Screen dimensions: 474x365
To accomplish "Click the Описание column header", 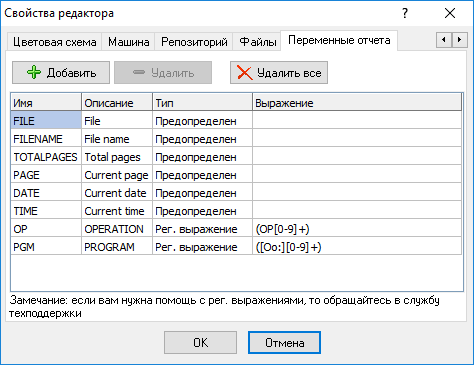I will pyautogui.click(x=117, y=103).
